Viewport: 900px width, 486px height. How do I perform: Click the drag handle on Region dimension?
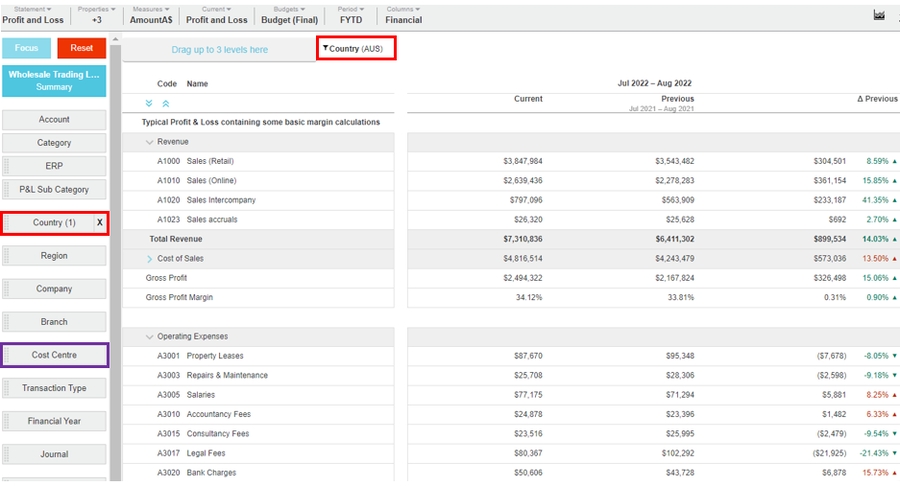point(8,256)
